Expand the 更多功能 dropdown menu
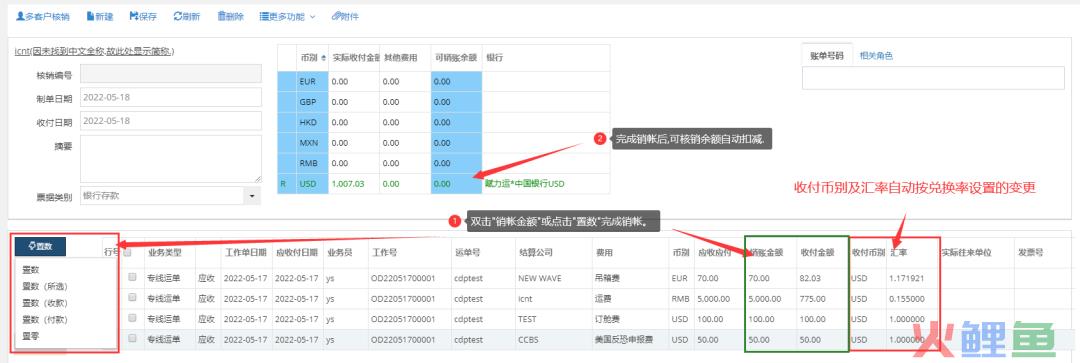The image size is (1080, 363). click(288, 17)
